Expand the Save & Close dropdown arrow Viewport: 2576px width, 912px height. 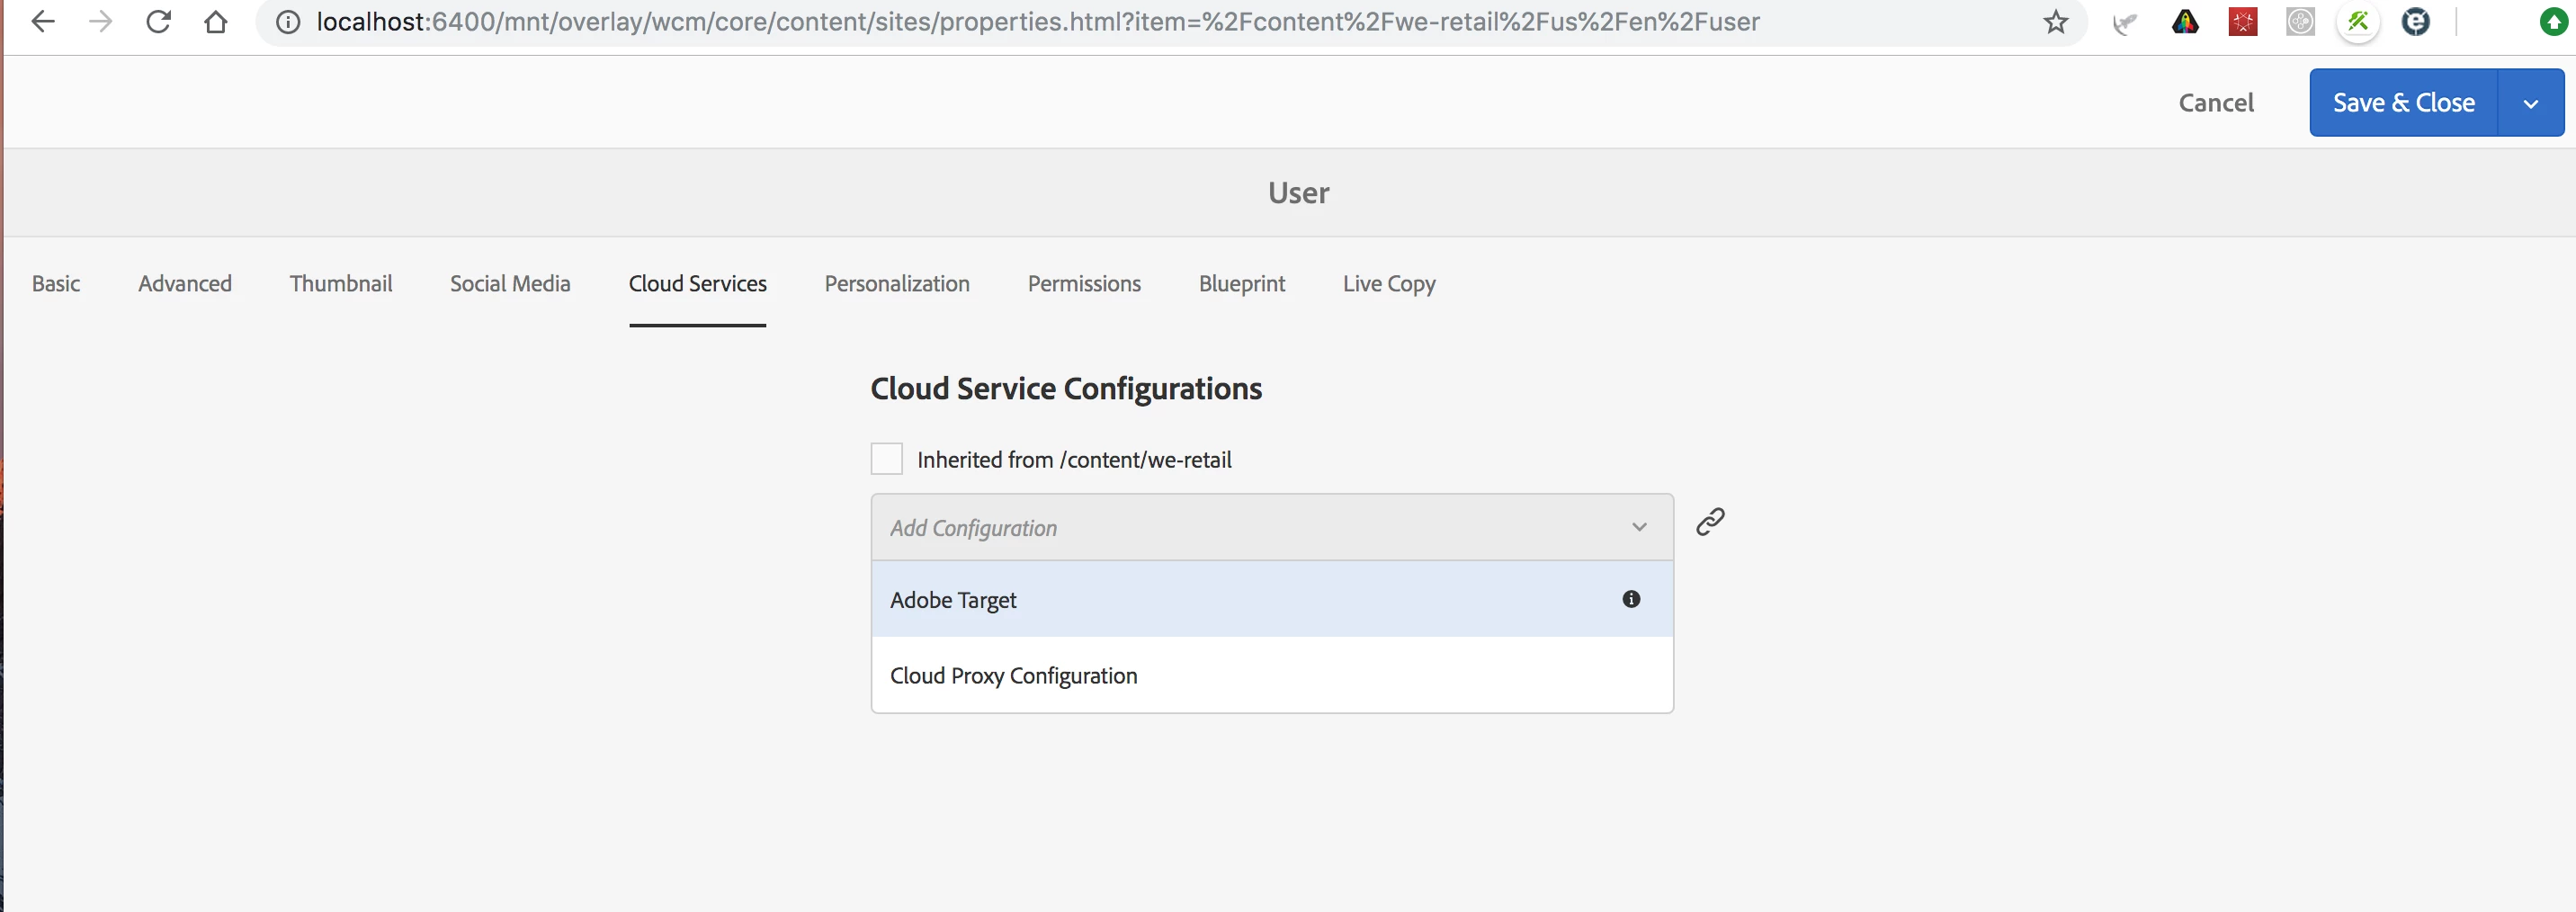(2530, 103)
